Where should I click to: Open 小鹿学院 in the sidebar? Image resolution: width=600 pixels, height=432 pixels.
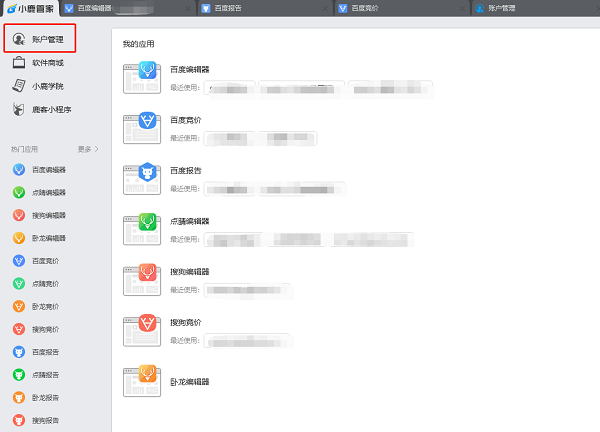click(38, 86)
